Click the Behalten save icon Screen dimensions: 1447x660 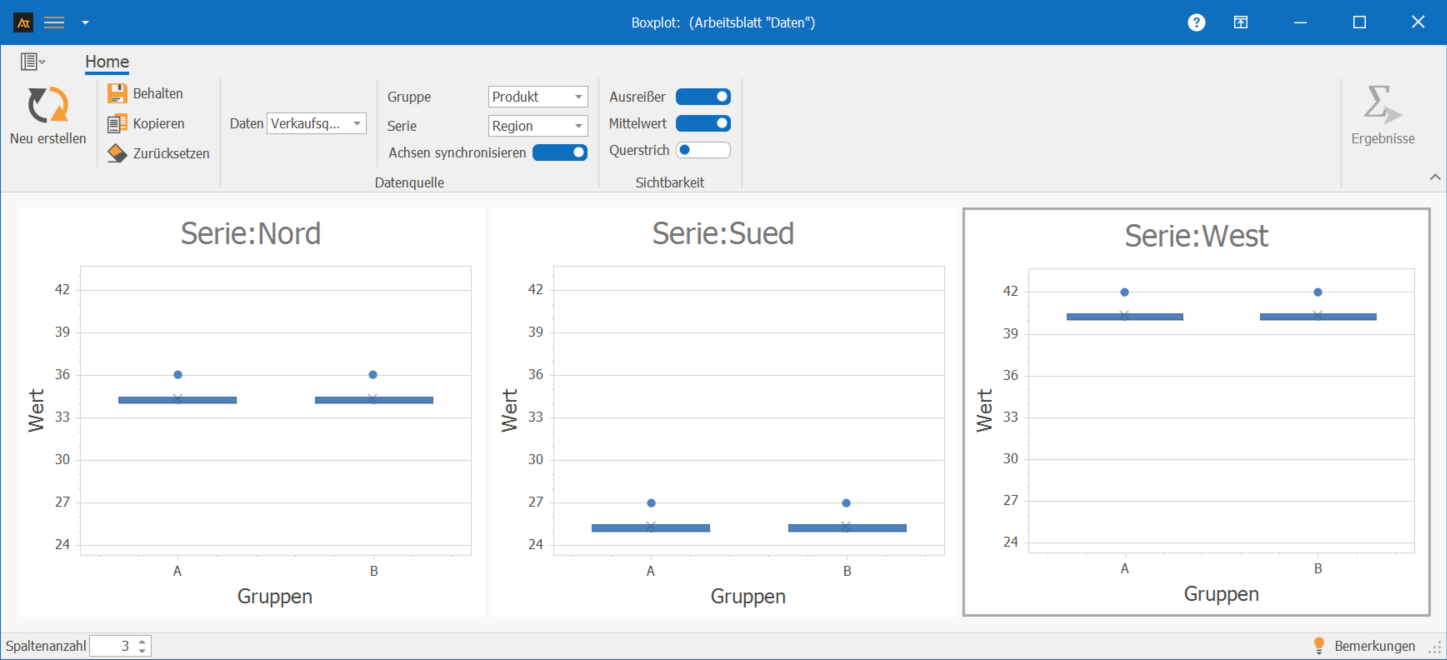tap(117, 94)
